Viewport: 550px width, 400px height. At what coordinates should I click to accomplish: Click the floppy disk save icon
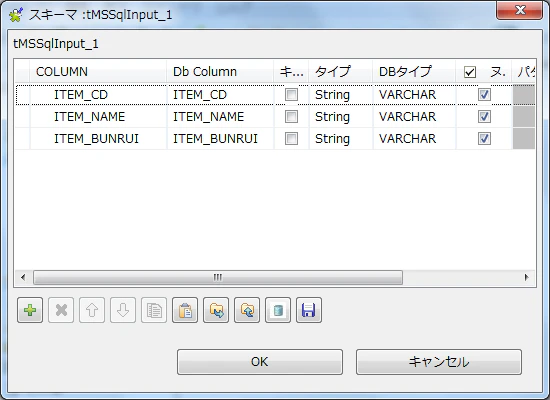[x=309, y=310]
